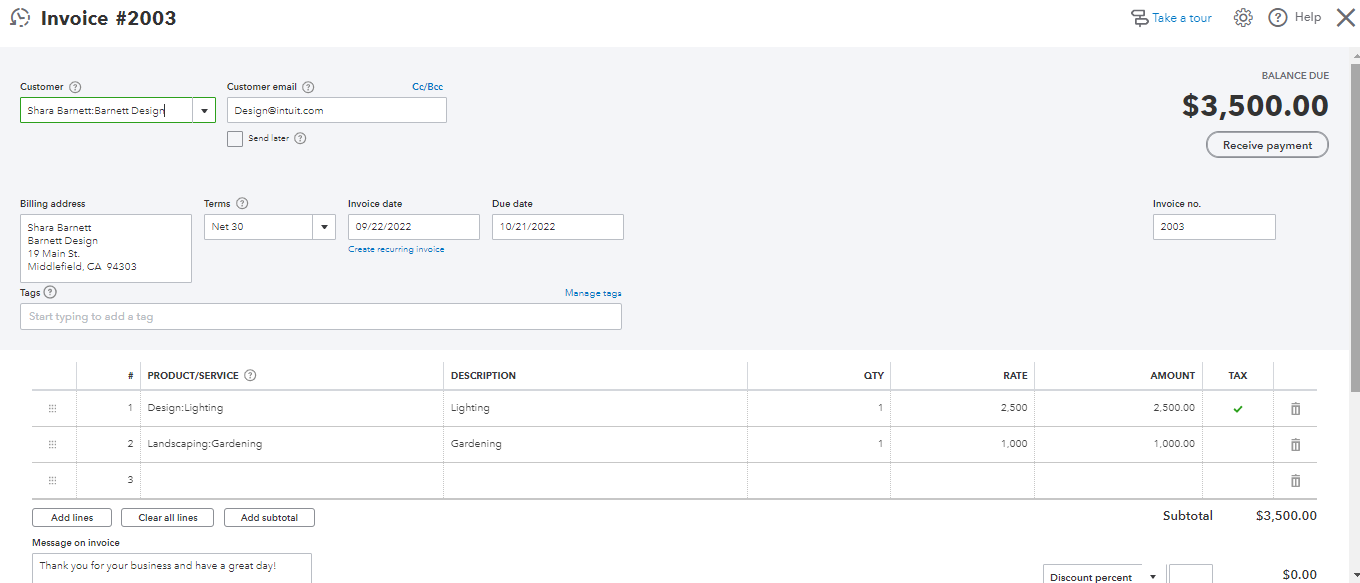Open the Discount percent dropdown
This screenshot has width=1360, height=583.
point(1152,577)
